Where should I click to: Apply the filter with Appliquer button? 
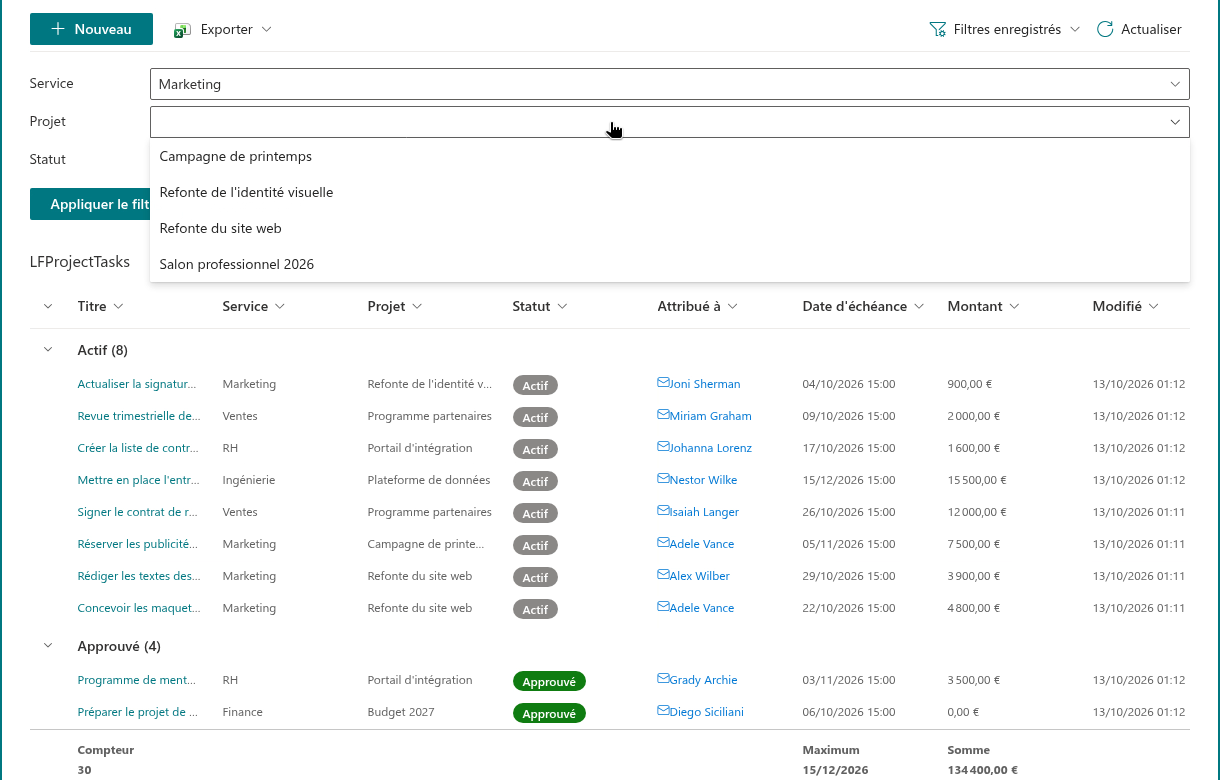(x=90, y=204)
